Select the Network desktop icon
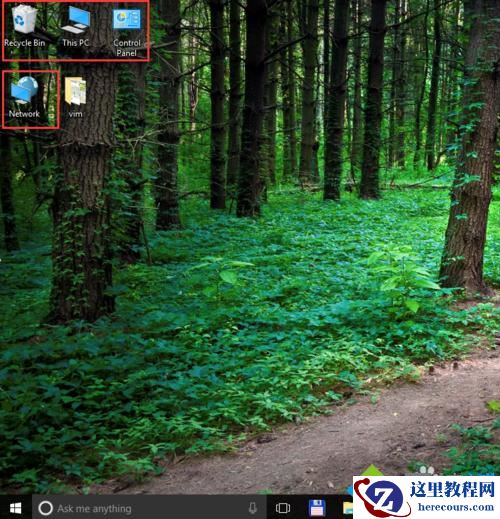 coord(24,97)
